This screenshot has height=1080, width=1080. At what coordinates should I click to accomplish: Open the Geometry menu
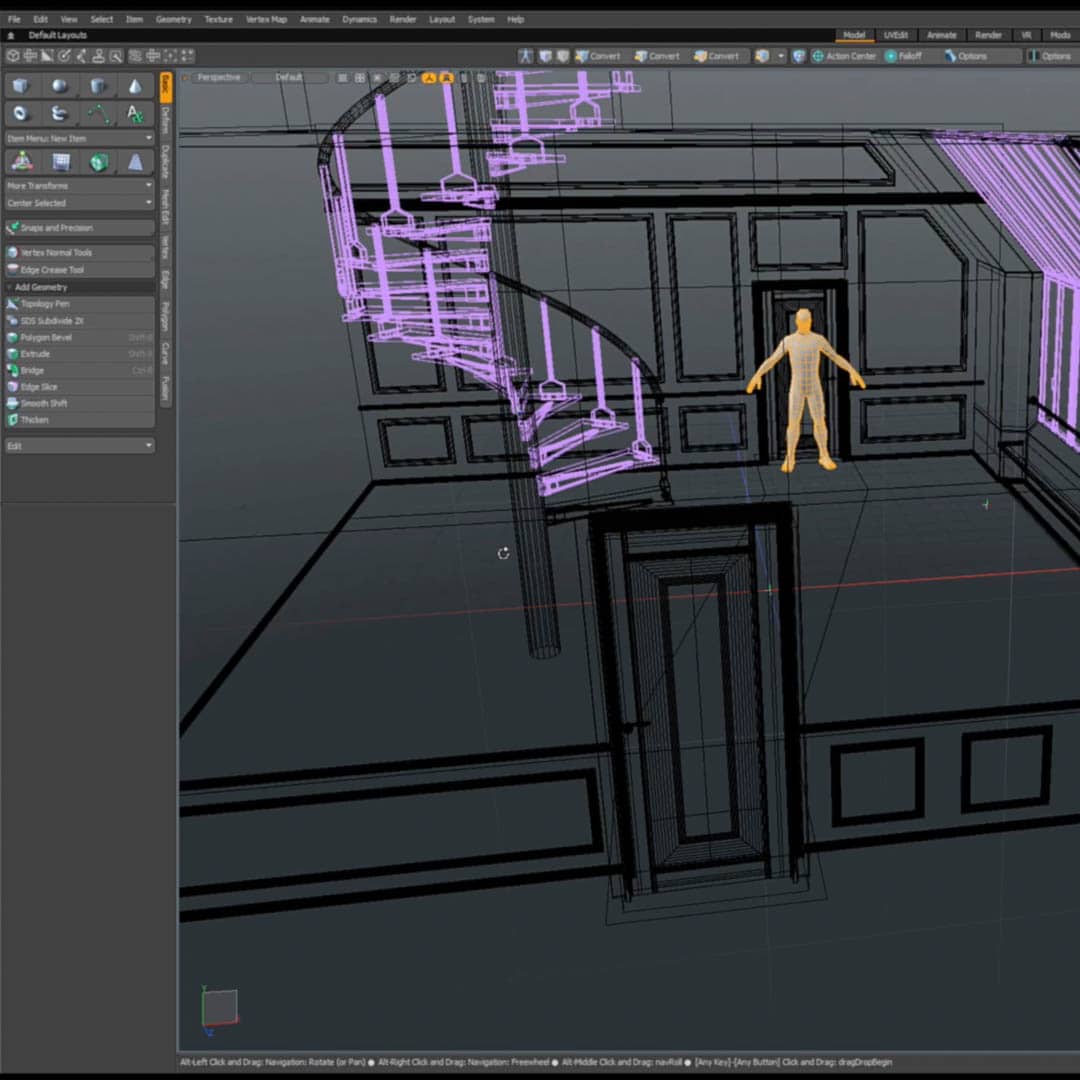tap(173, 19)
